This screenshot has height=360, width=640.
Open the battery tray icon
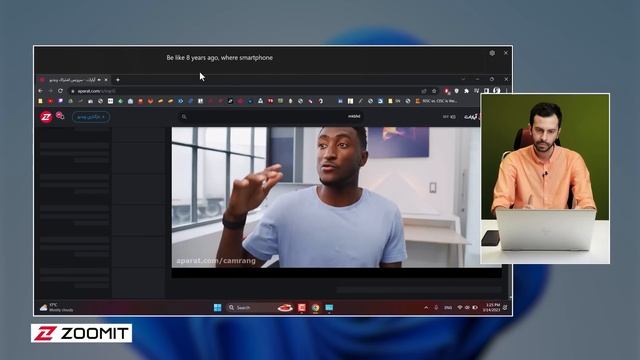click(x=475, y=307)
